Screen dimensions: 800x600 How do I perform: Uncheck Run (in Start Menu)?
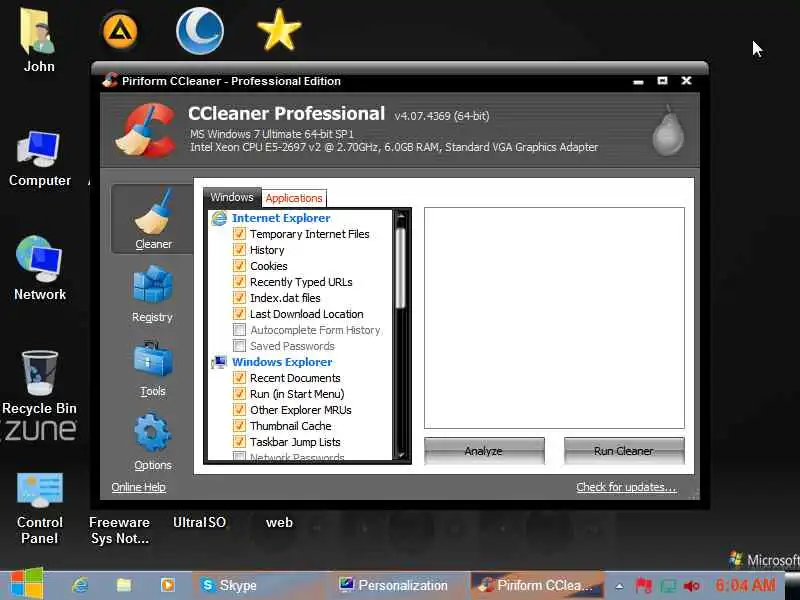tap(239, 393)
